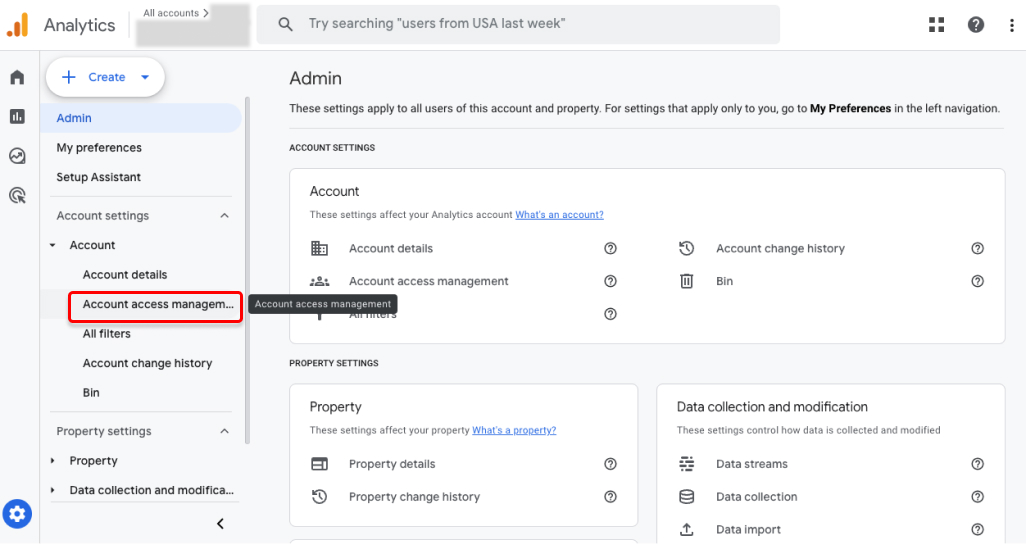
Task: Select Setup Assistant in sidebar
Action: point(99,177)
